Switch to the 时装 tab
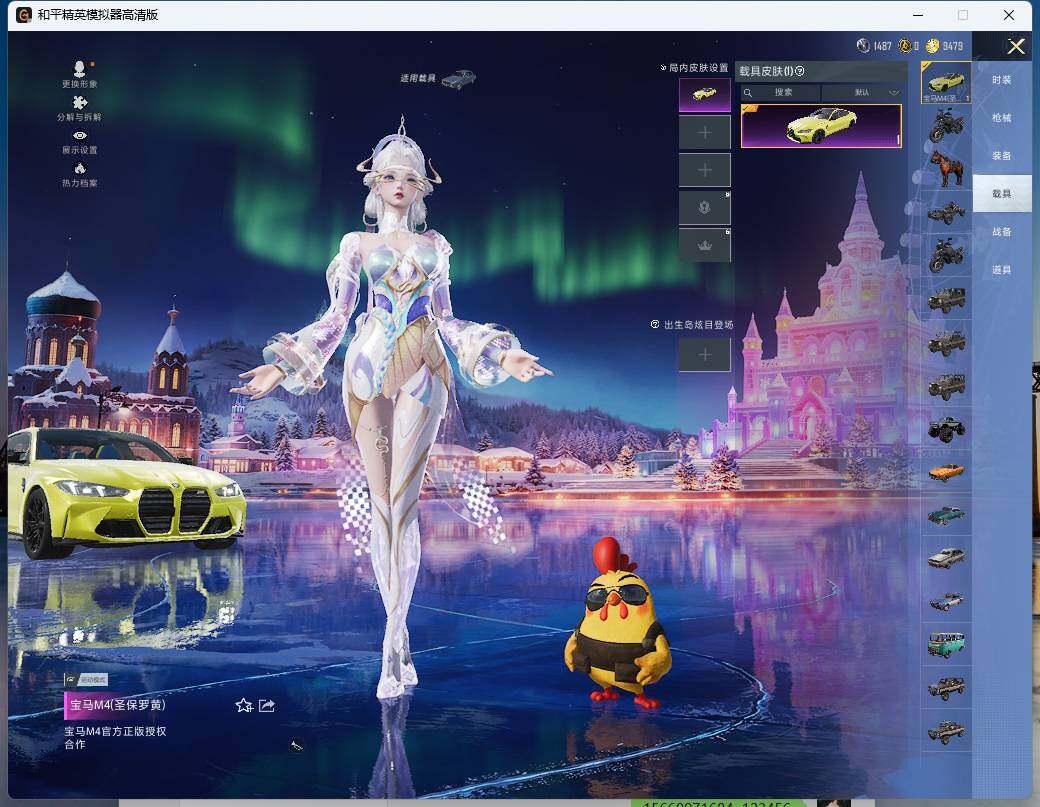 coord(1002,80)
